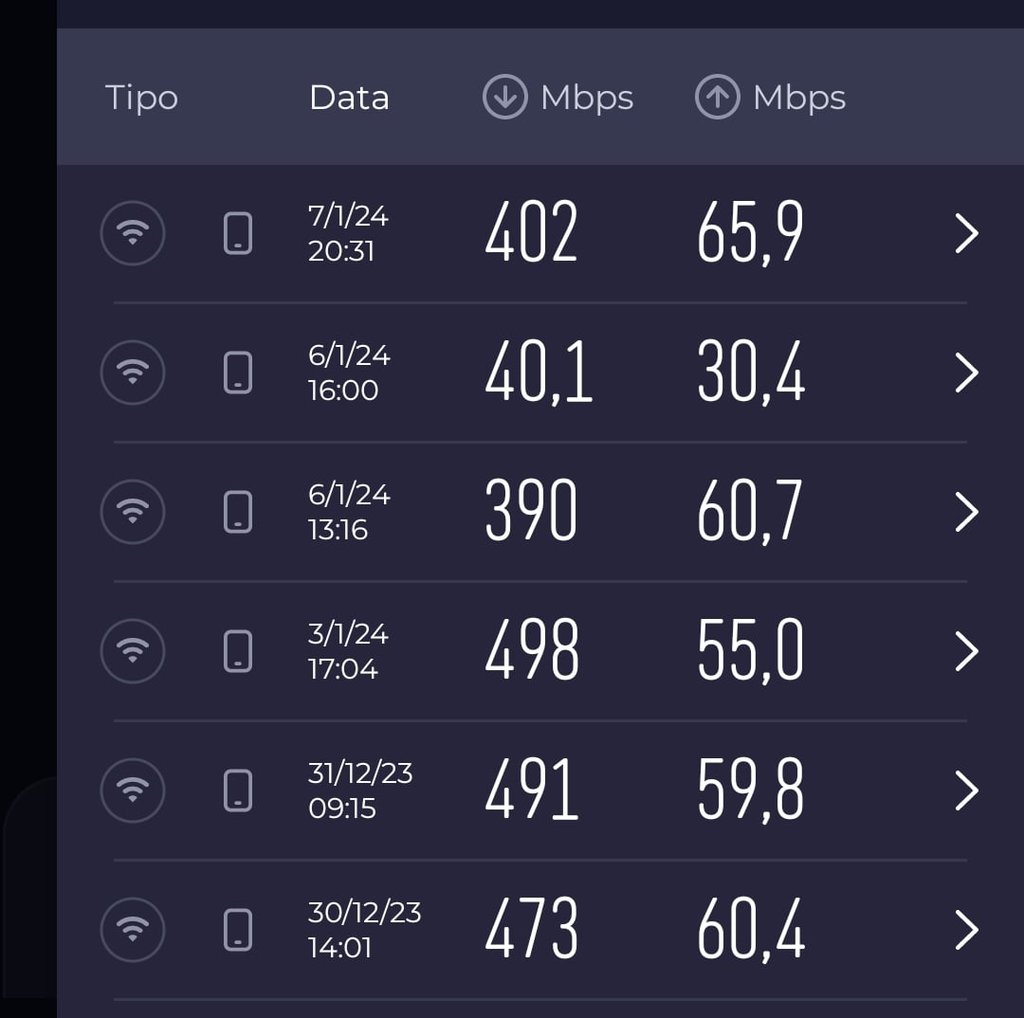Sort by the Tipo column header
The image size is (1024, 1018).
coord(142,99)
